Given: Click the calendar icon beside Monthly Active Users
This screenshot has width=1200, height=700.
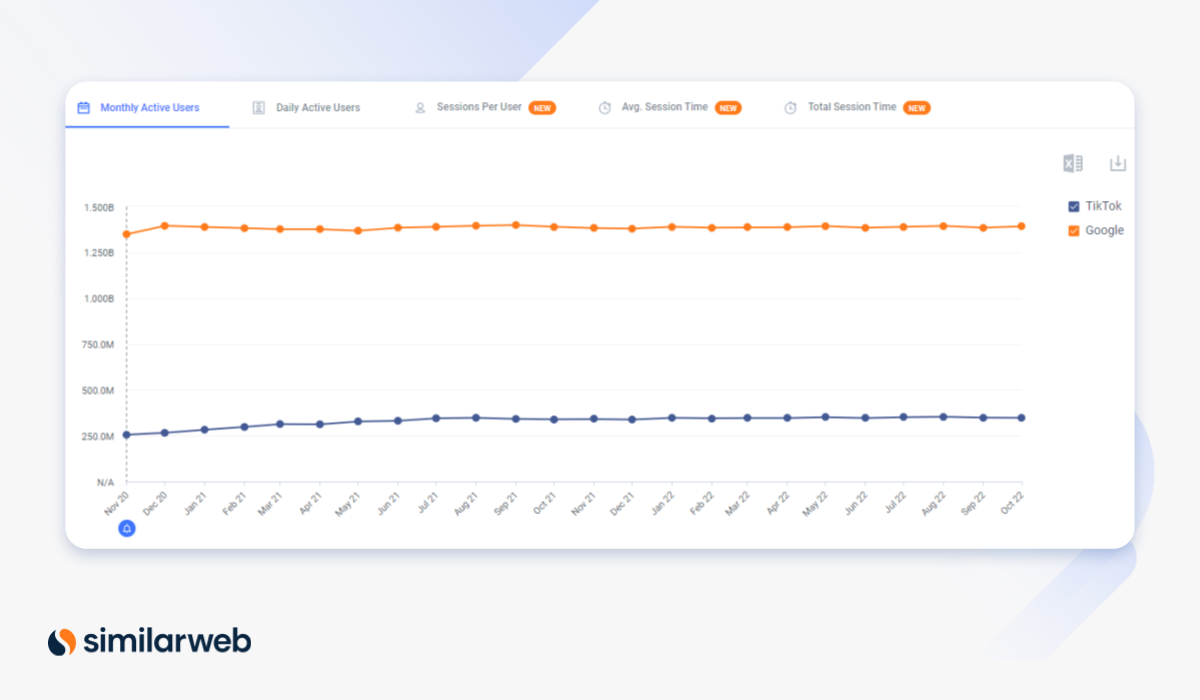Looking at the screenshot, I should tap(84, 108).
